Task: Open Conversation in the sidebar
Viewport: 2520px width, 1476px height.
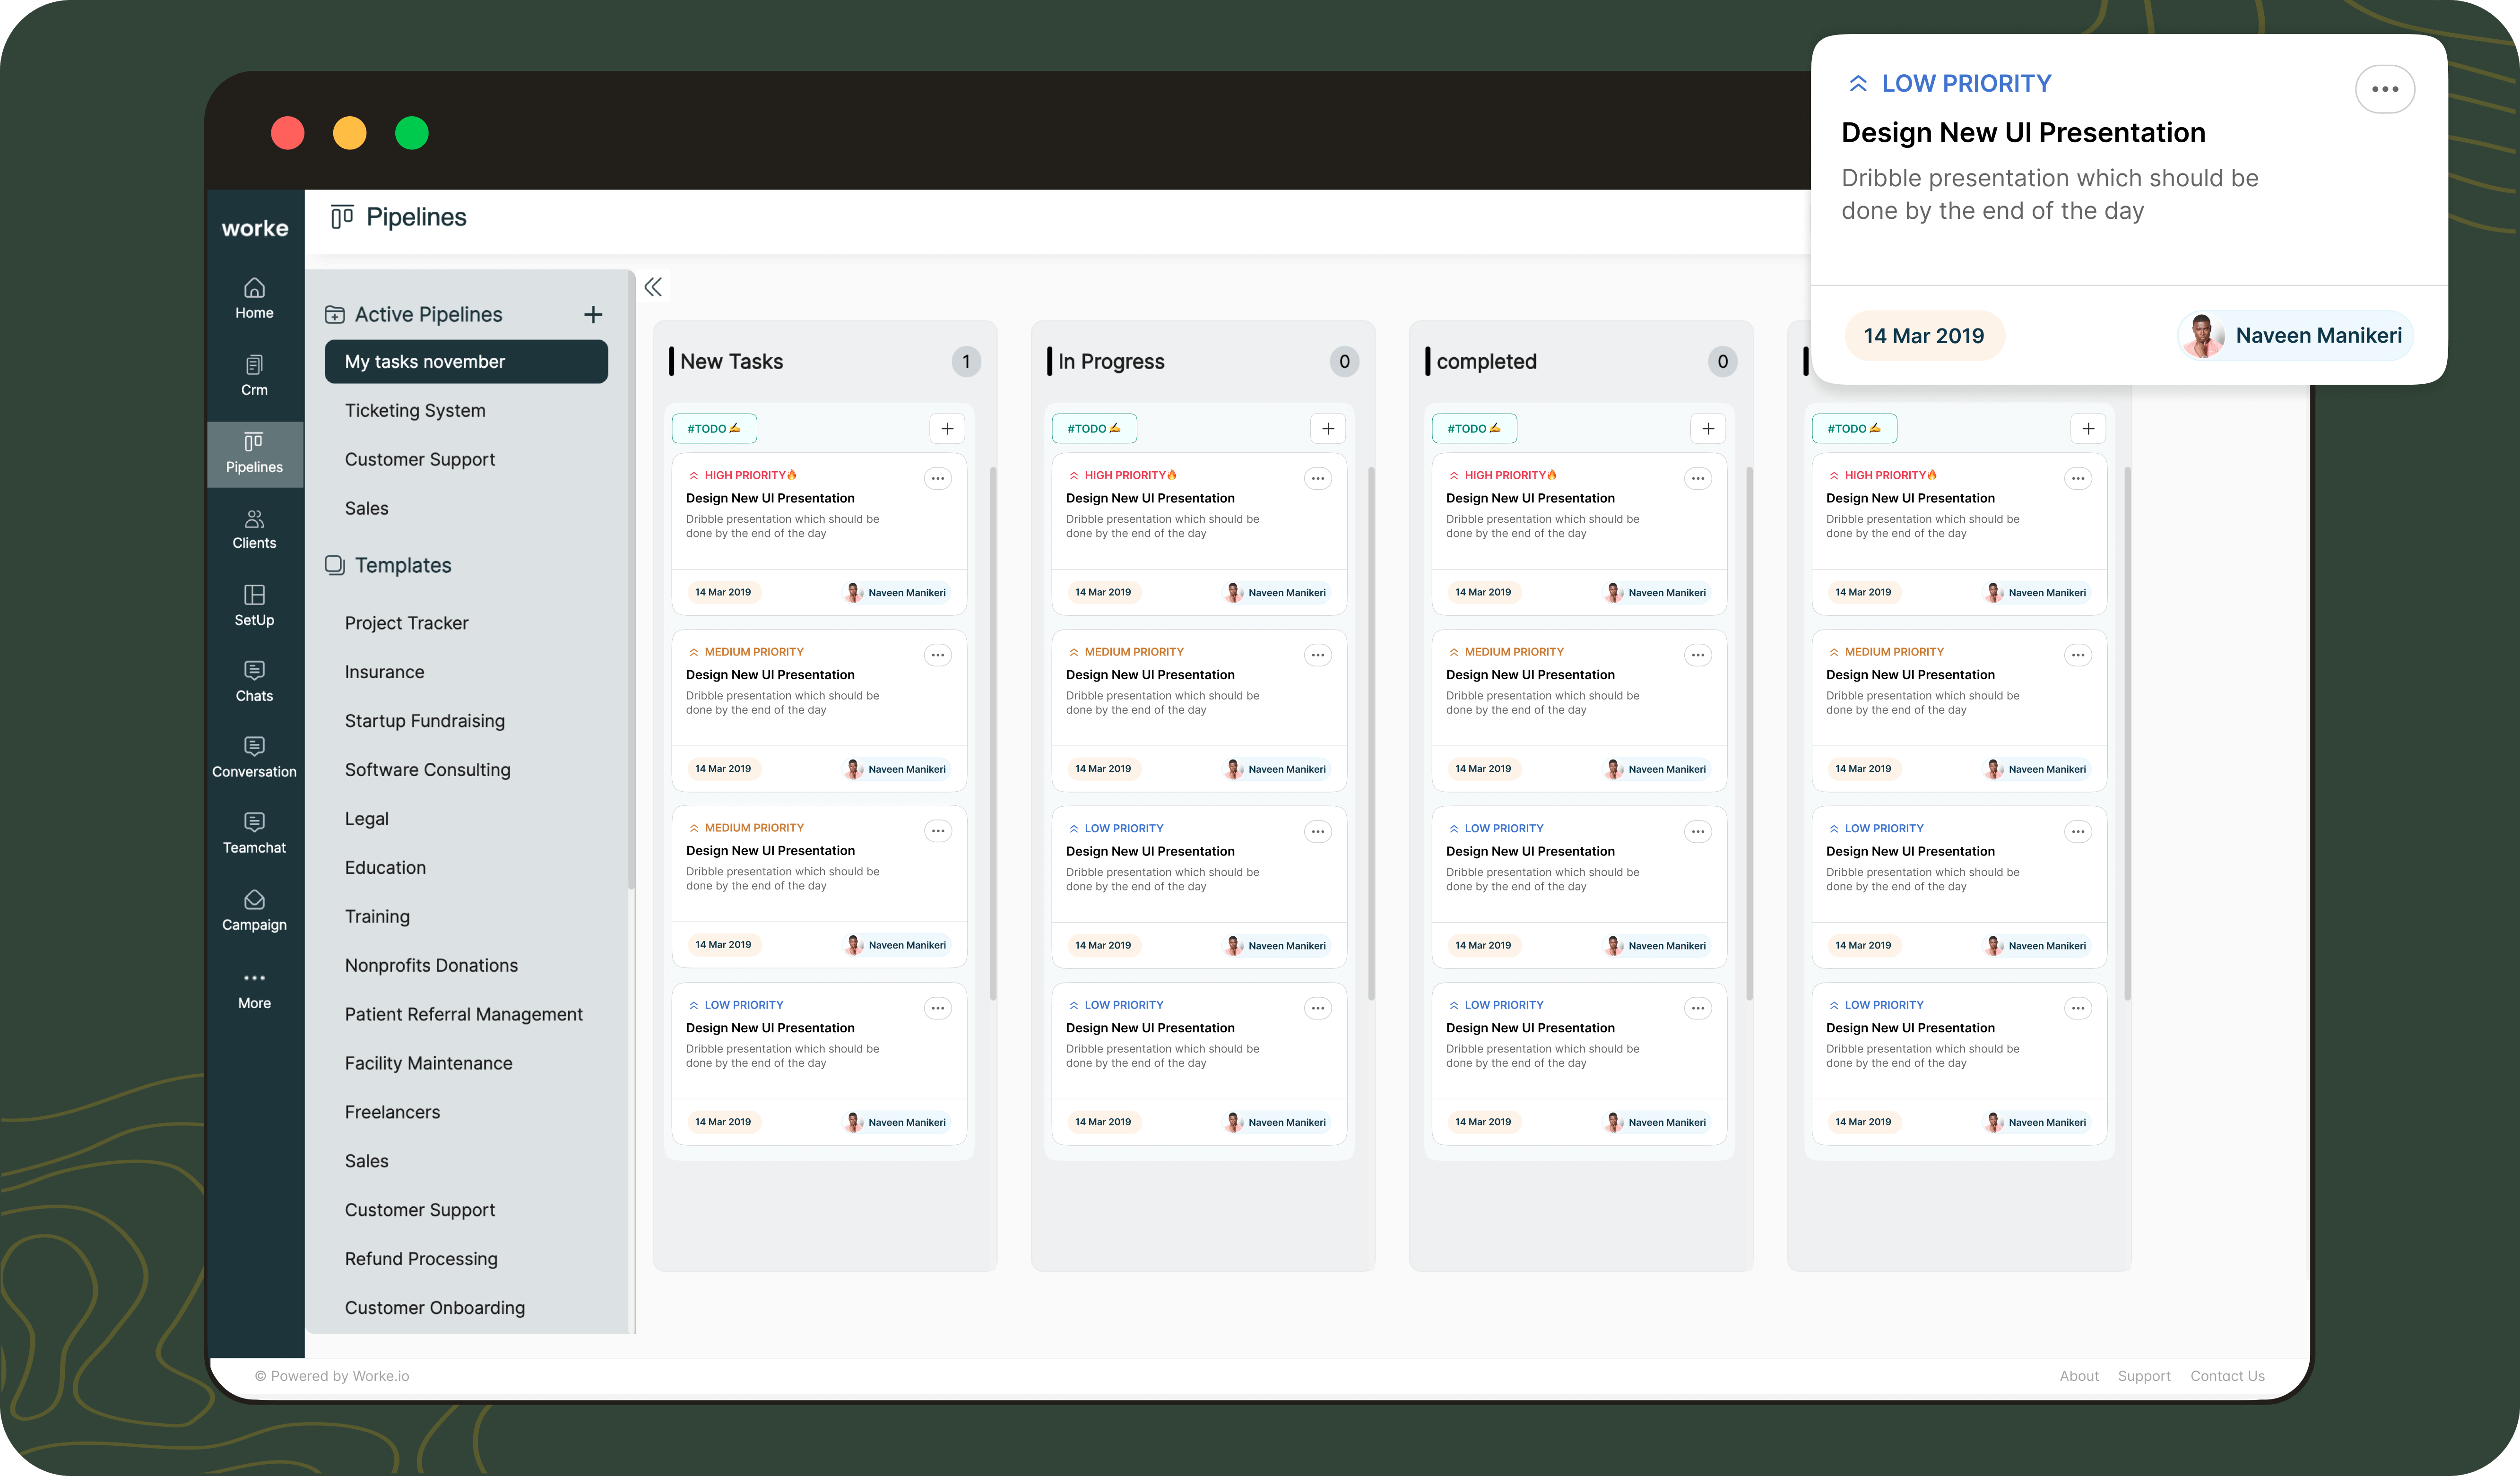Action: (x=254, y=758)
